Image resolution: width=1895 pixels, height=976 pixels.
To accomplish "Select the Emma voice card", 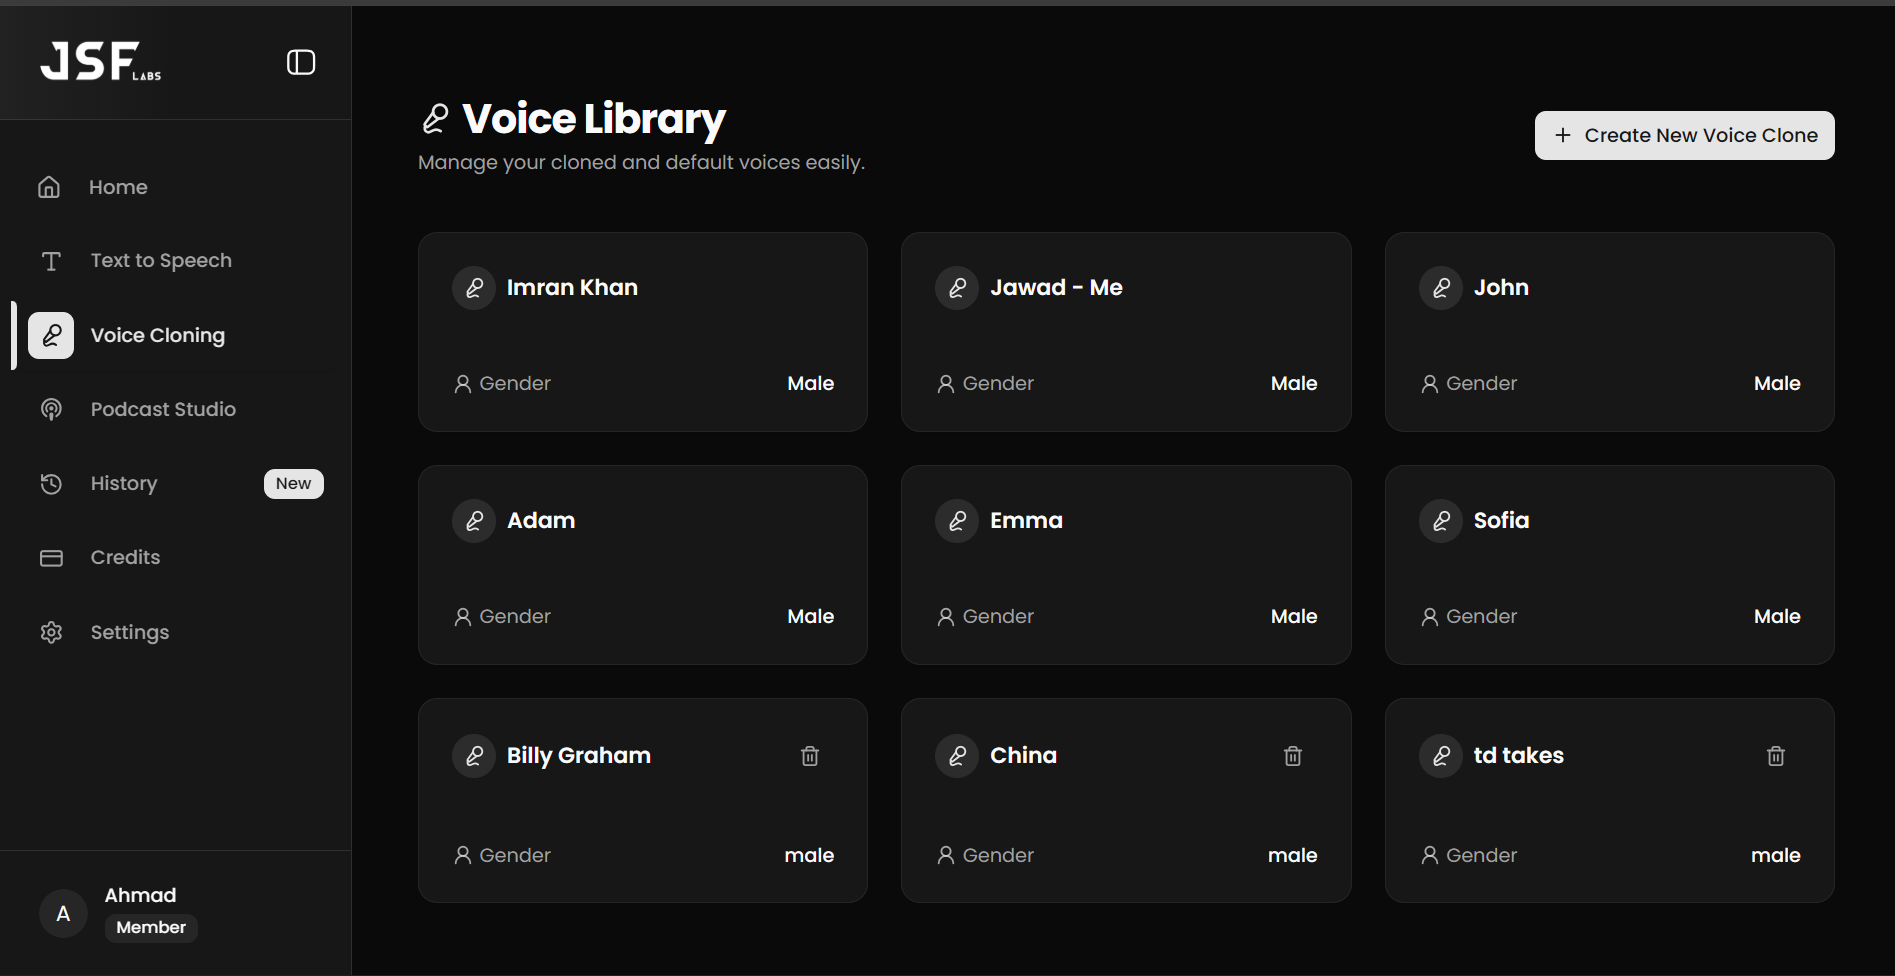I will click(x=1125, y=565).
